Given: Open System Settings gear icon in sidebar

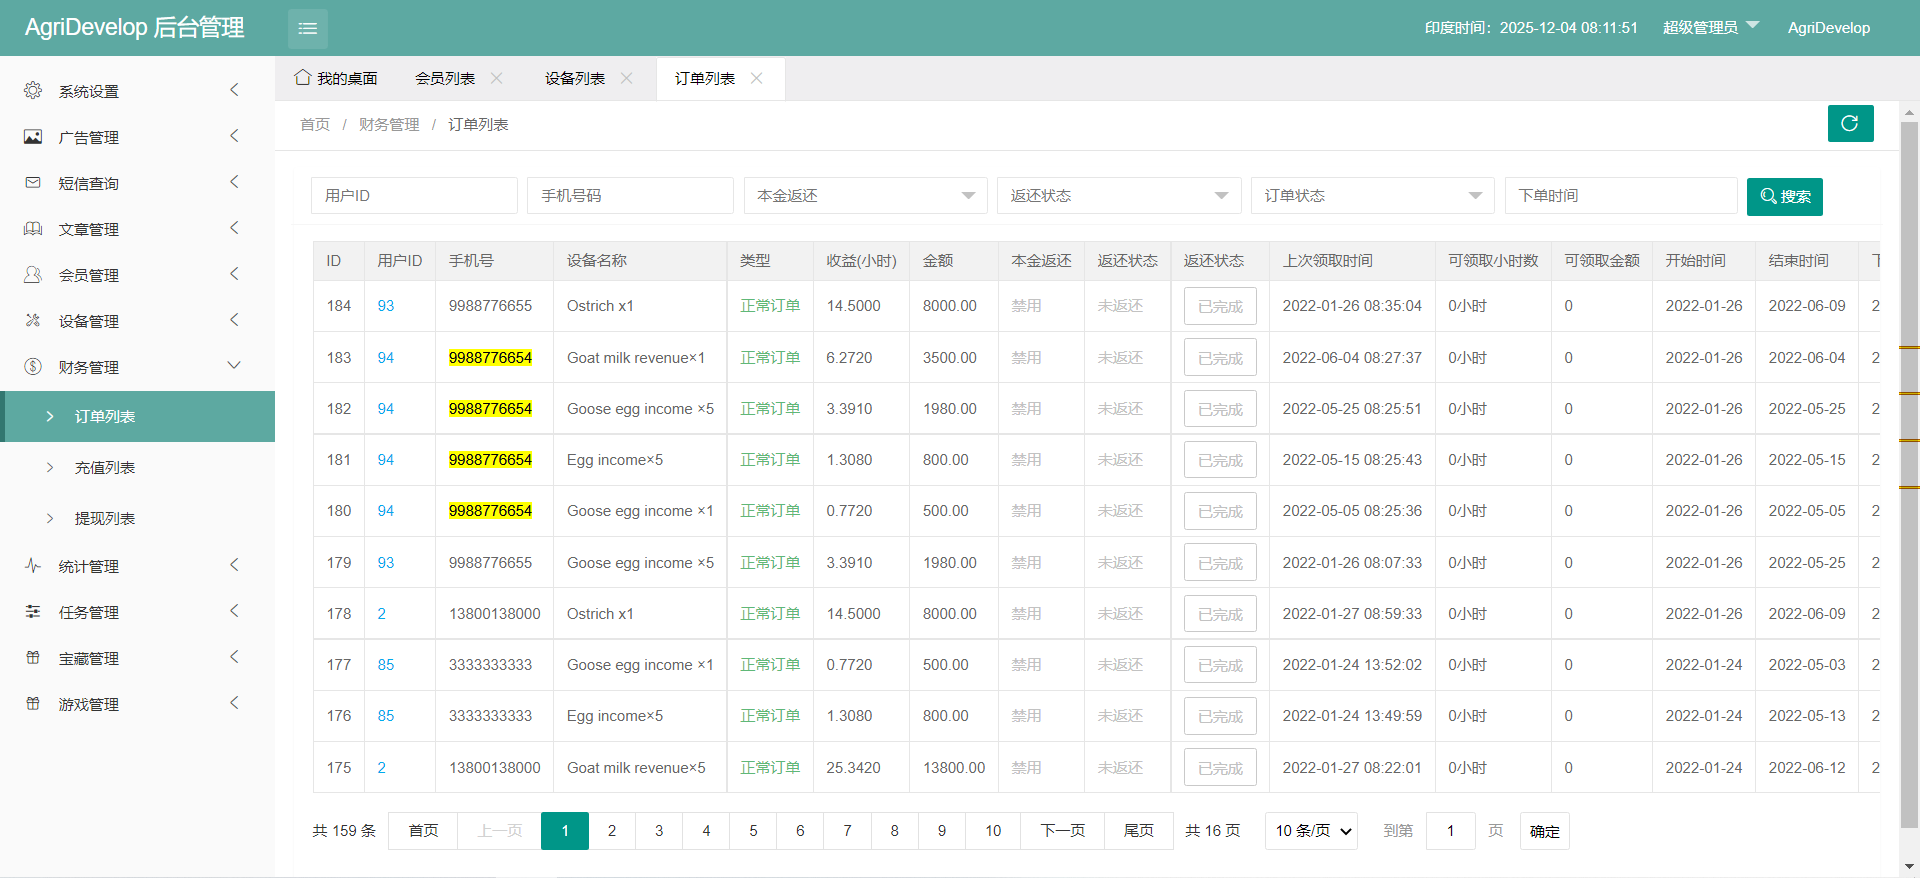Looking at the screenshot, I should (x=33, y=91).
